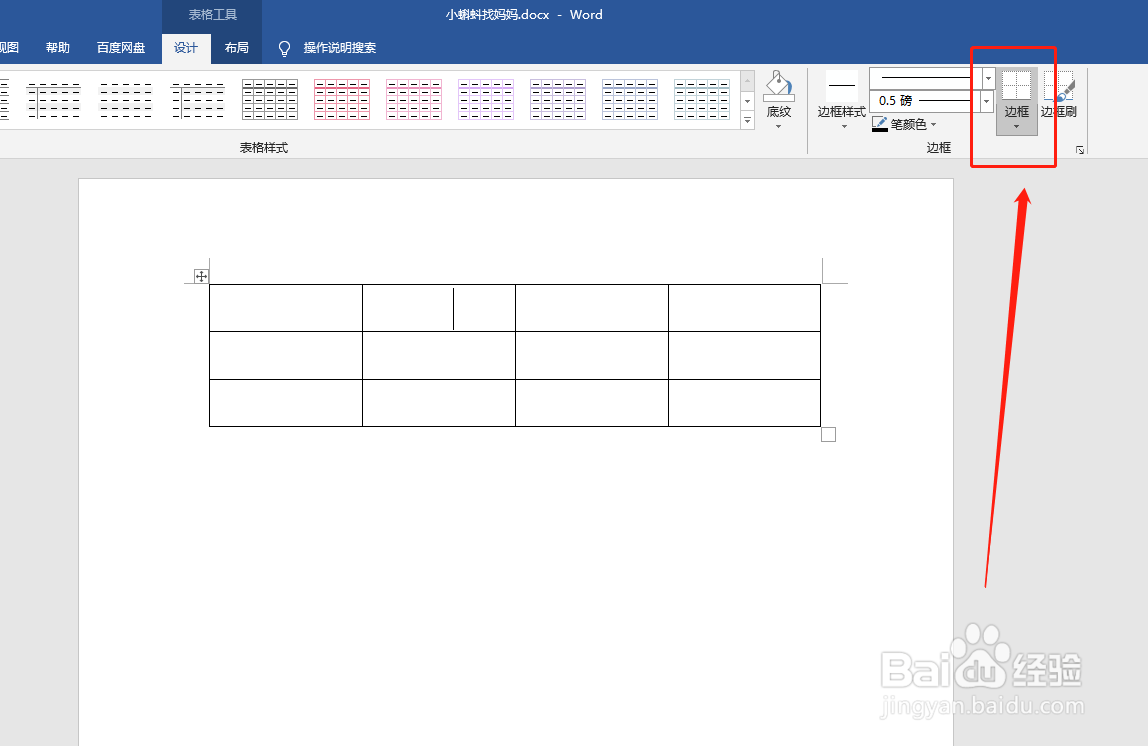This screenshot has height=746, width=1148.
Task: Open the line style dropdown
Action: (x=988, y=78)
